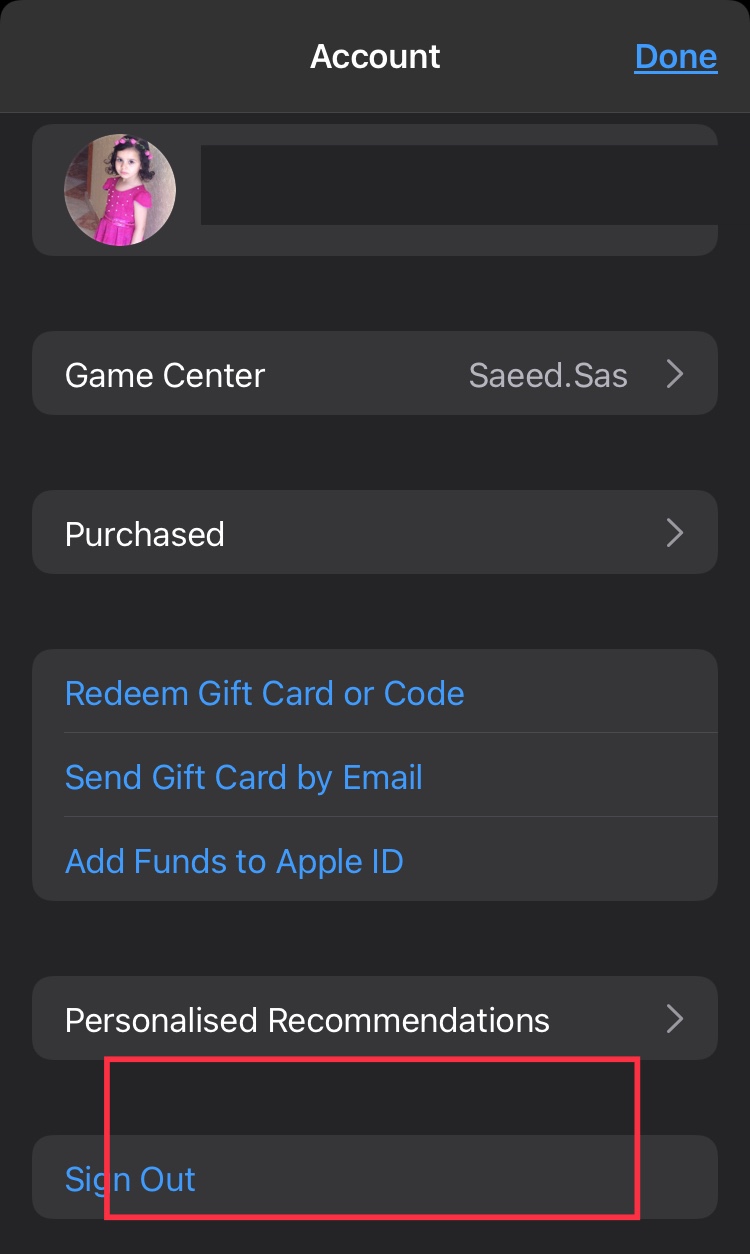This screenshot has height=1254, width=750.
Task: Tap blank space right of Send Gift Card
Action: pos(570,777)
